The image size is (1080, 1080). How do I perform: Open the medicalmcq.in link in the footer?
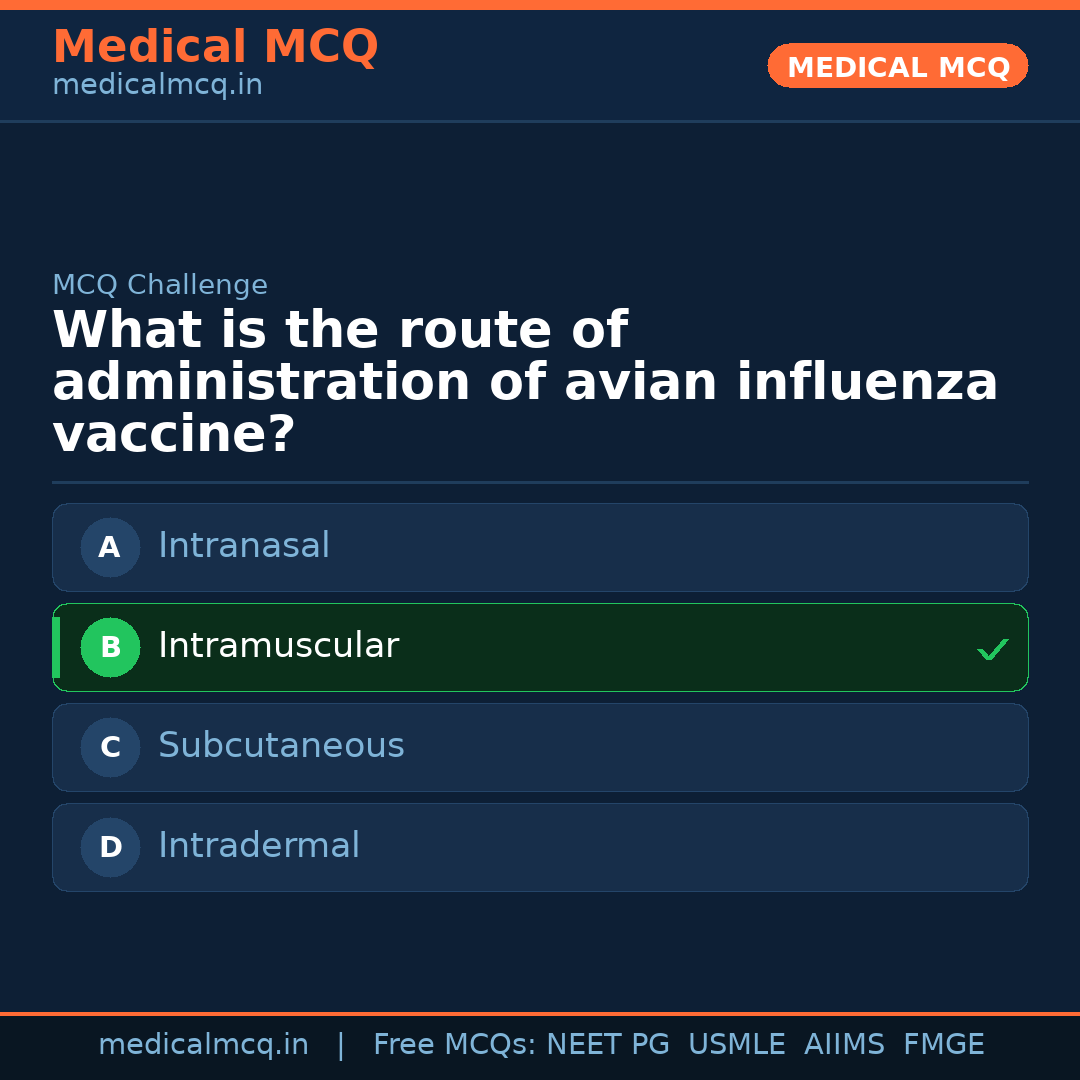coord(203,1045)
